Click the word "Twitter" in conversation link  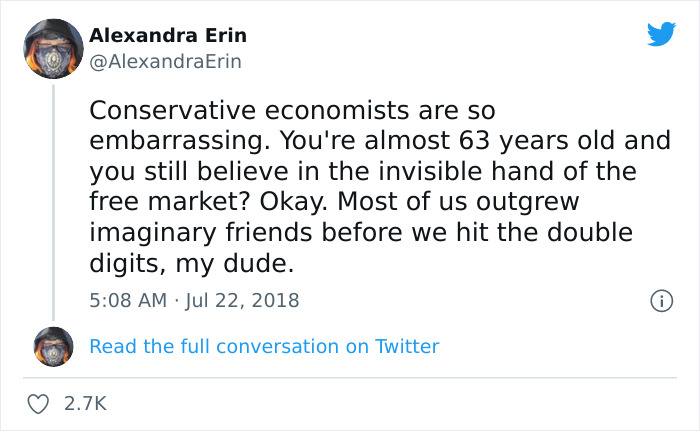pos(407,347)
